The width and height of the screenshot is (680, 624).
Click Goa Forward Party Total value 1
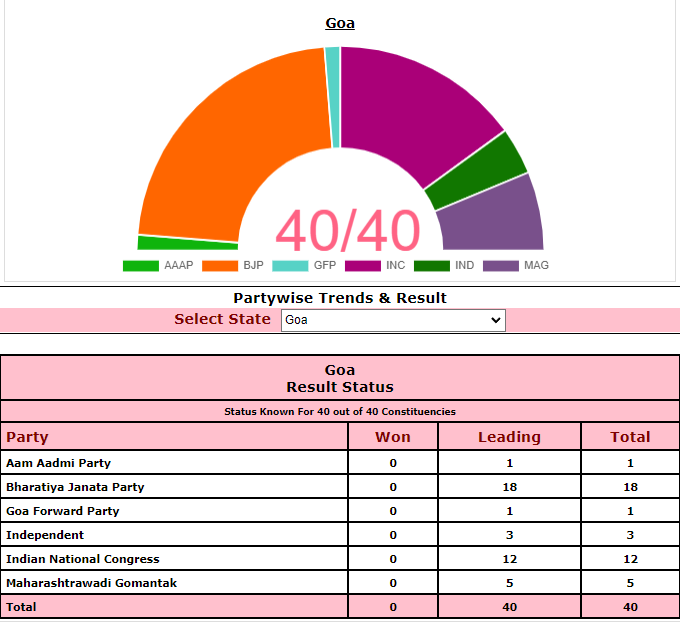(631, 511)
